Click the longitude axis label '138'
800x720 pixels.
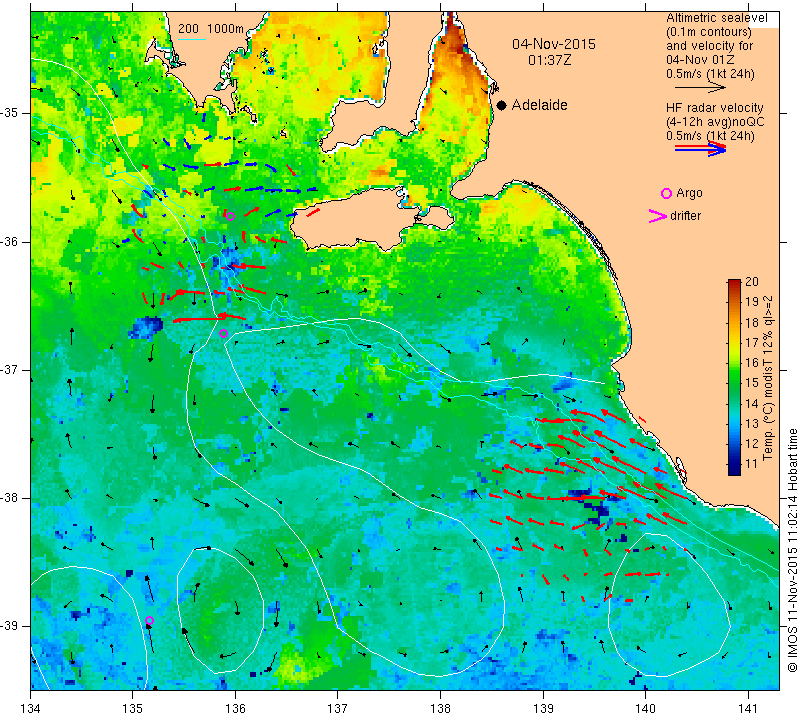click(x=440, y=709)
